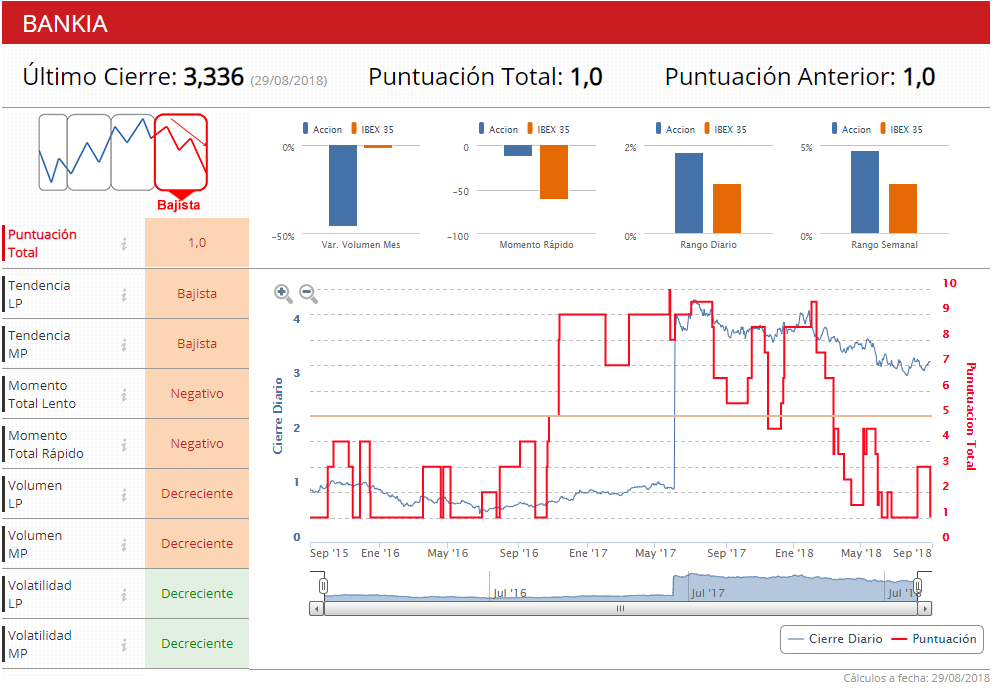
Task: Toggle Cierre Diario series in main legend
Action: coord(835,639)
